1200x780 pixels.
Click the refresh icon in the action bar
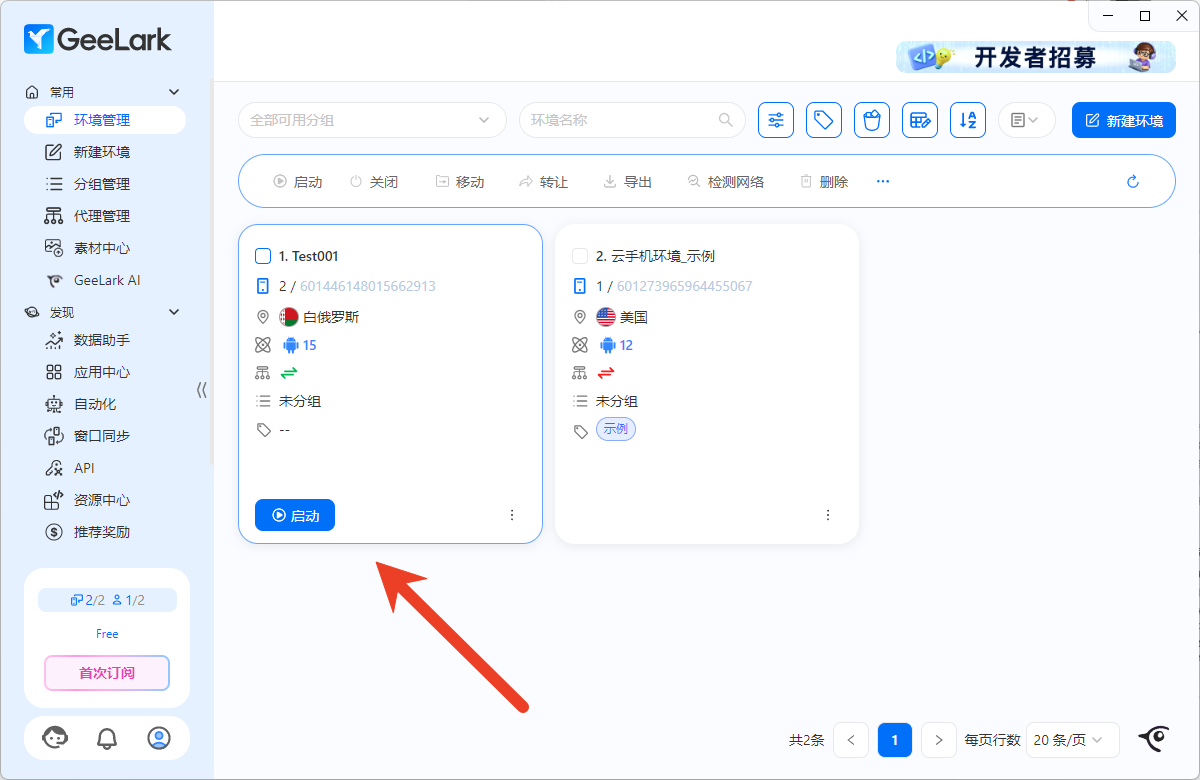pos(1133,182)
